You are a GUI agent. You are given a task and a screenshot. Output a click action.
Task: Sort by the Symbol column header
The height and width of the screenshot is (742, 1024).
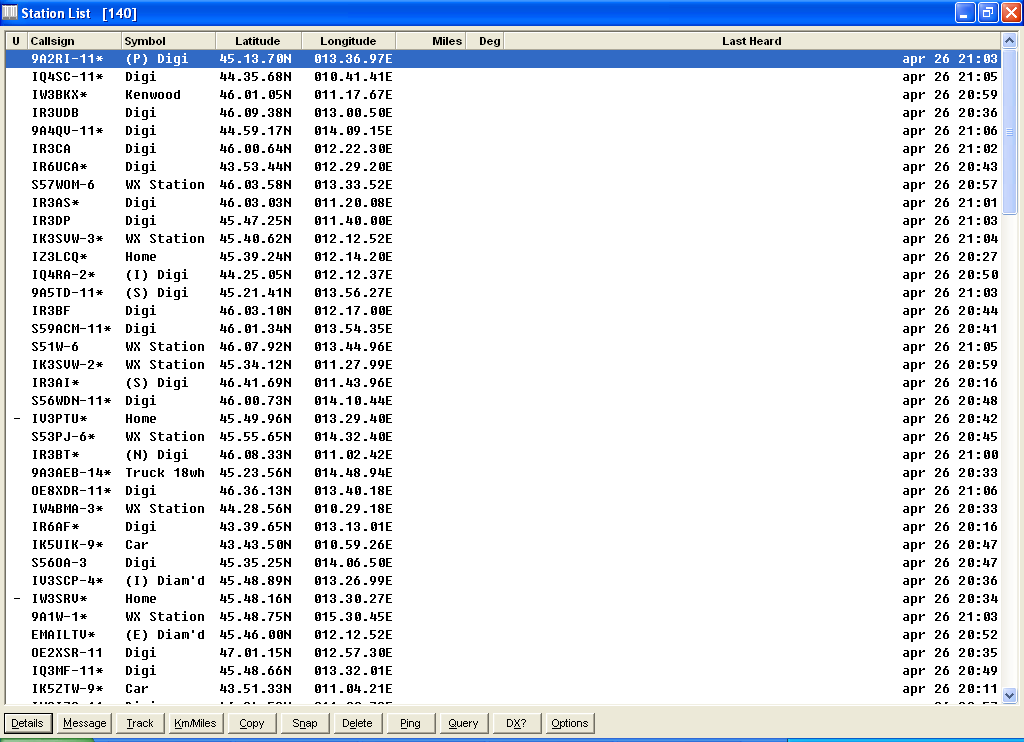click(x=168, y=41)
